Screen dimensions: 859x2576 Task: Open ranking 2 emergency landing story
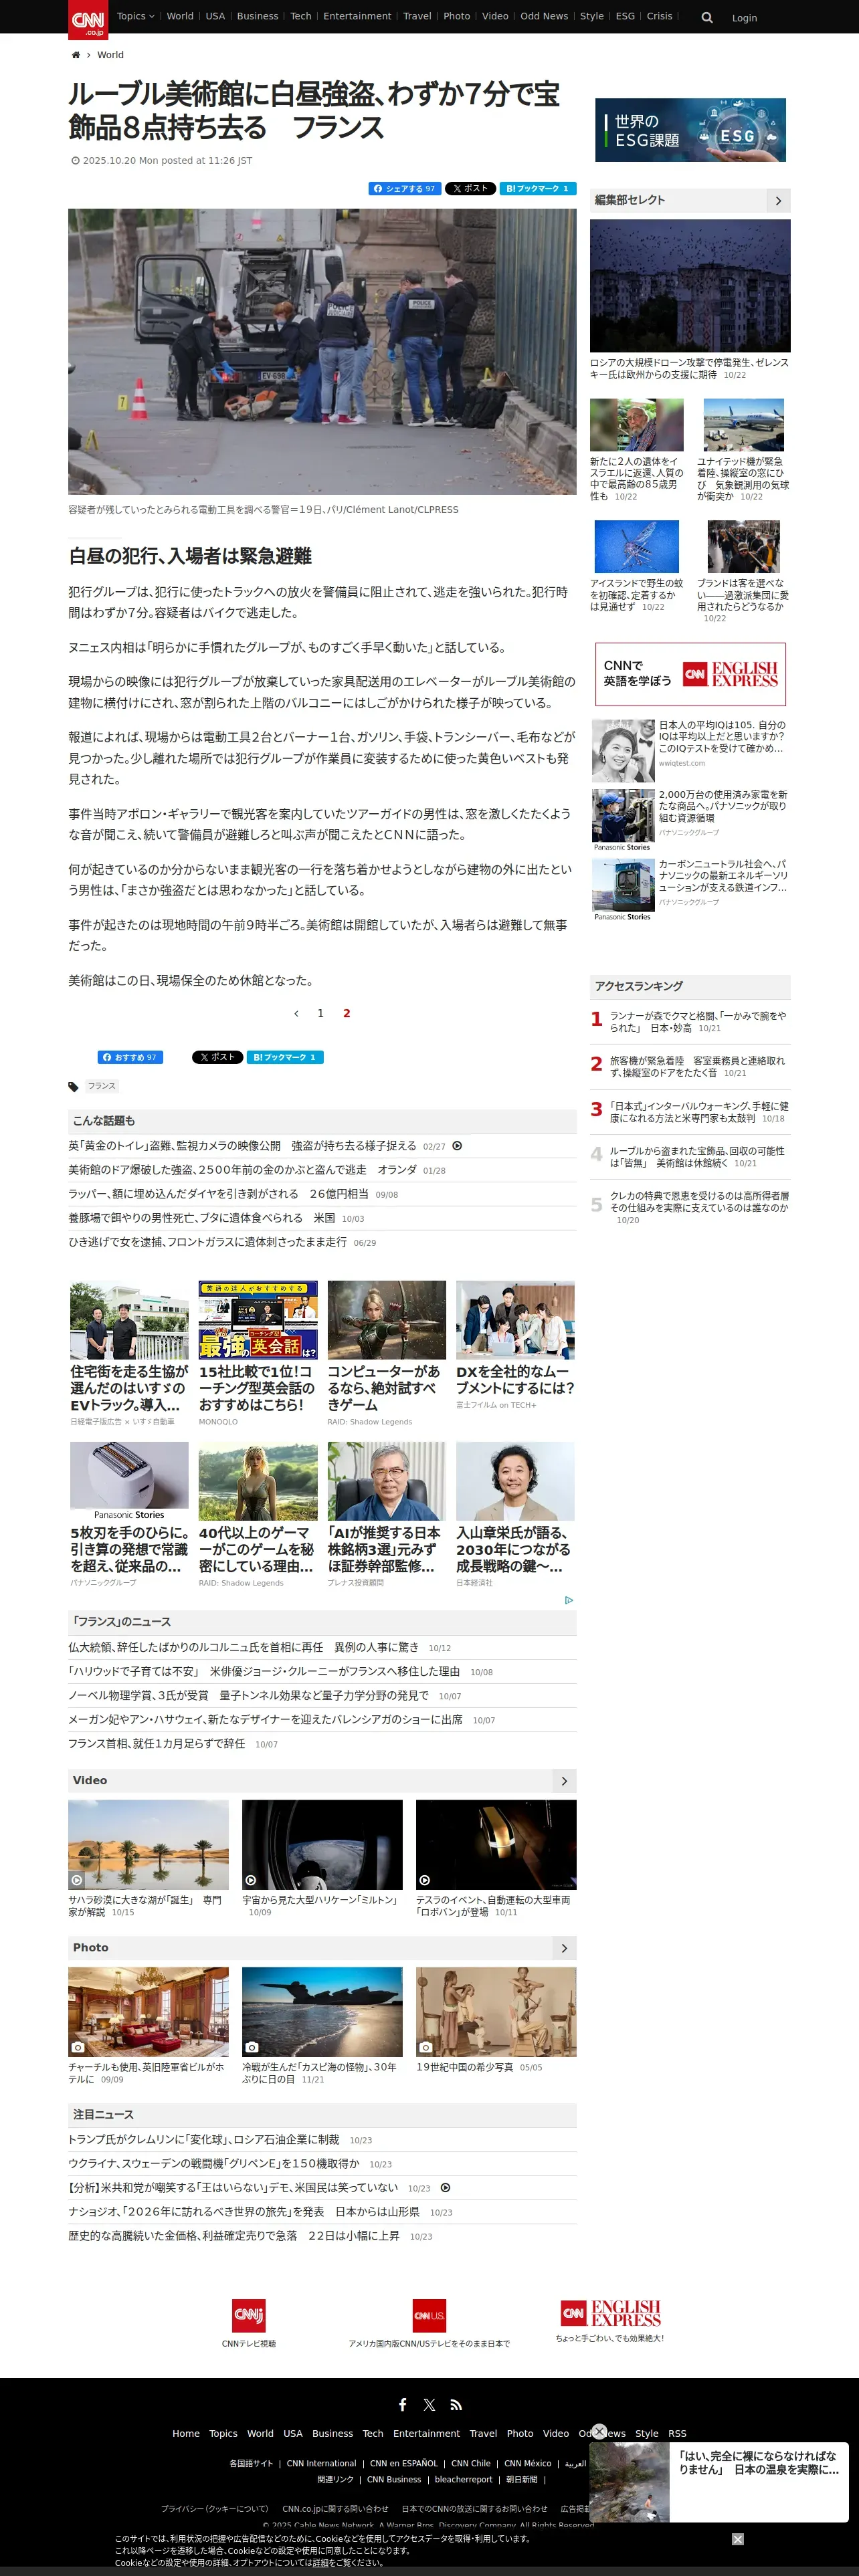coord(698,1066)
